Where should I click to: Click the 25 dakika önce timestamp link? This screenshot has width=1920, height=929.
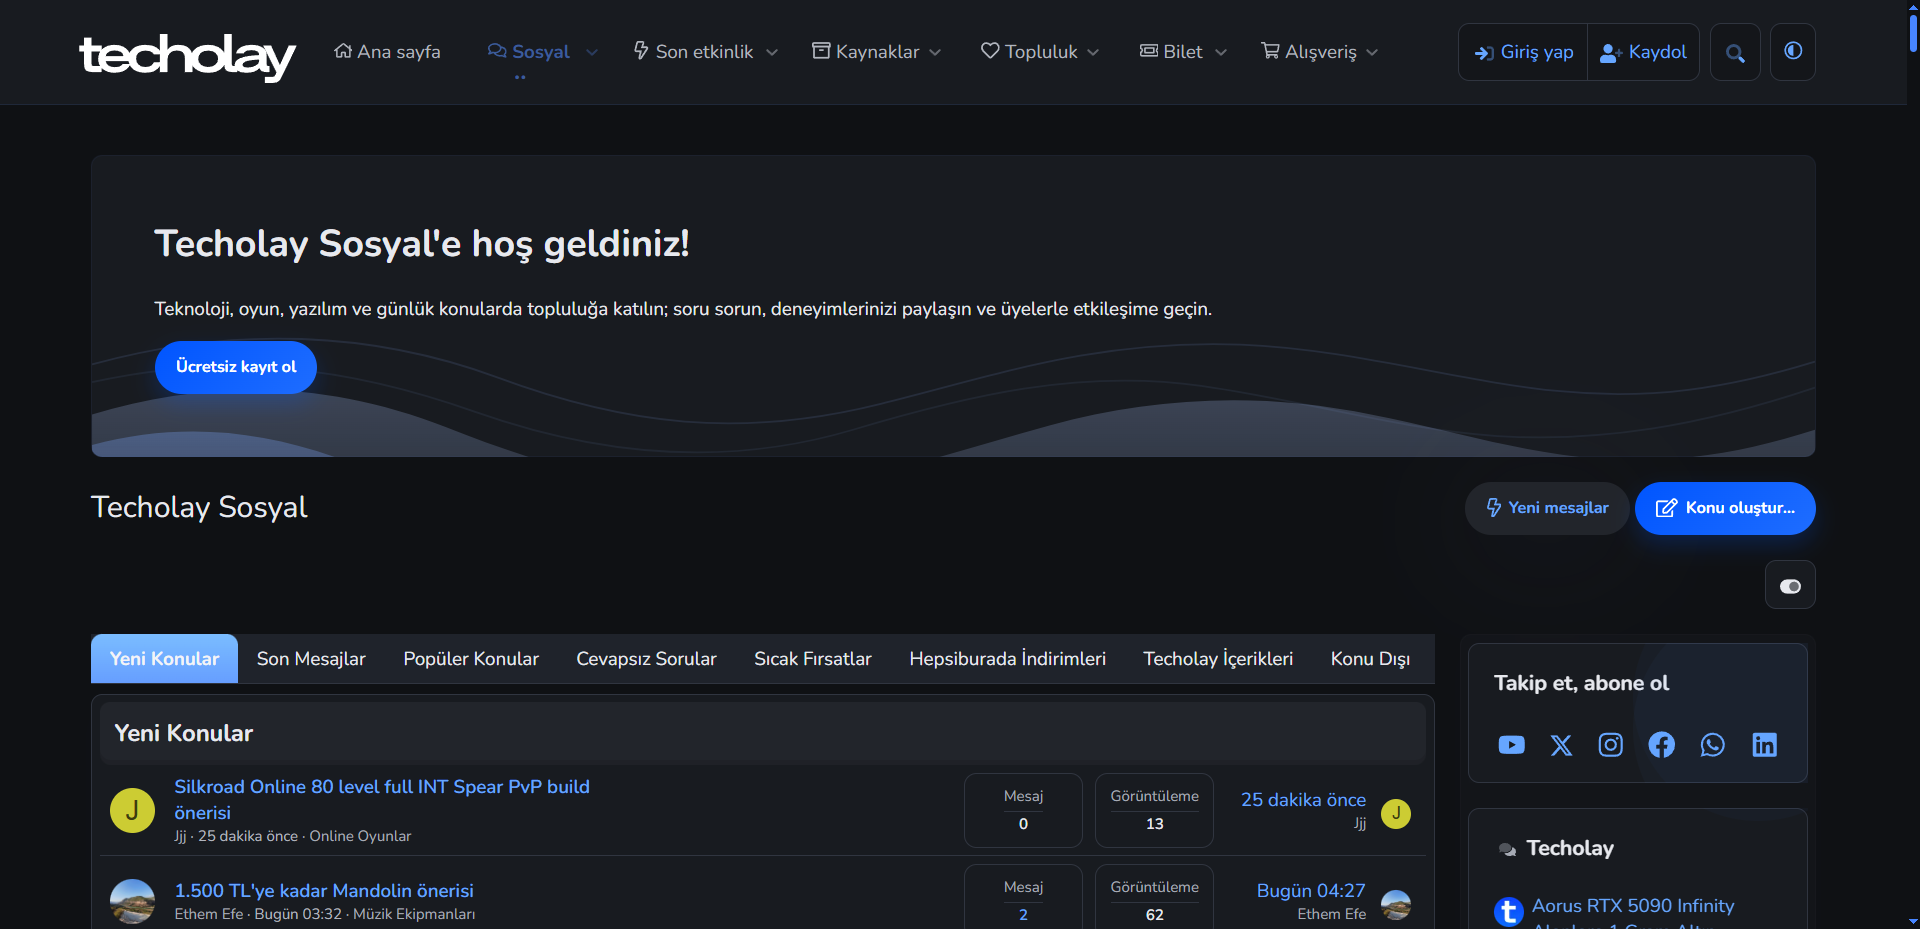pyautogui.click(x=1303, y=799)
